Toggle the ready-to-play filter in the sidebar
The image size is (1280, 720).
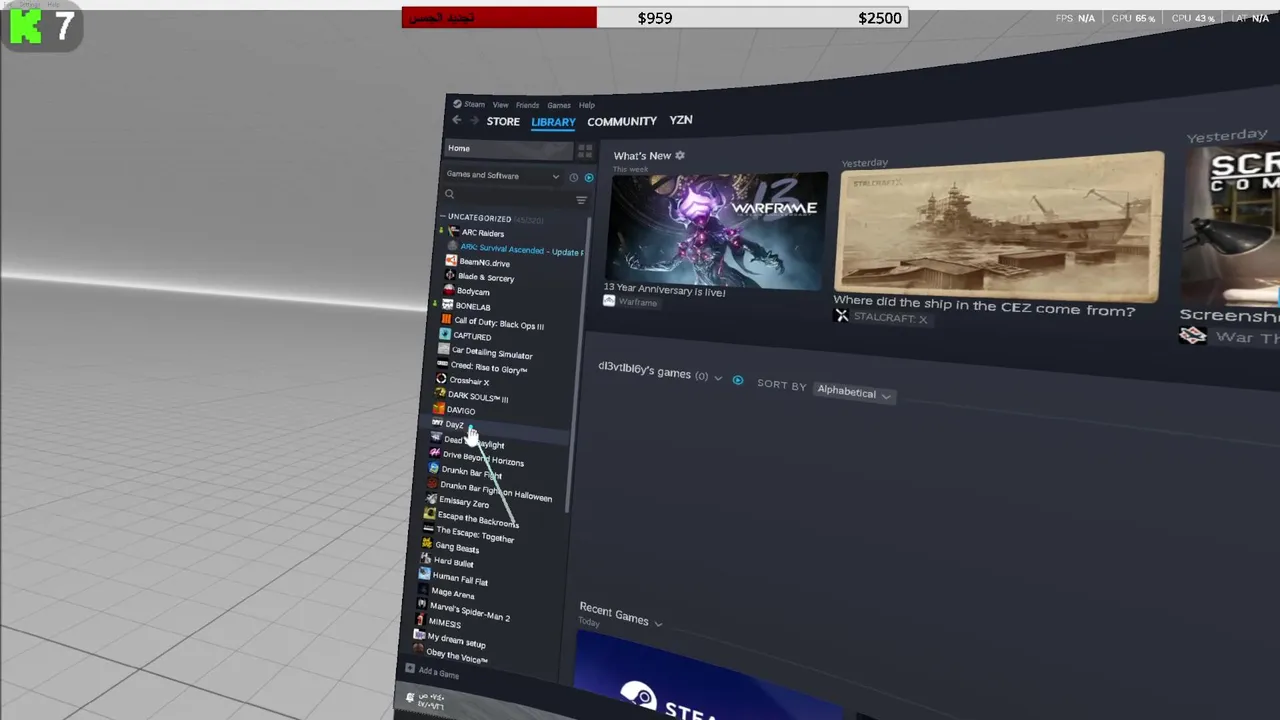pyautogui.click(x=588, y=177)
